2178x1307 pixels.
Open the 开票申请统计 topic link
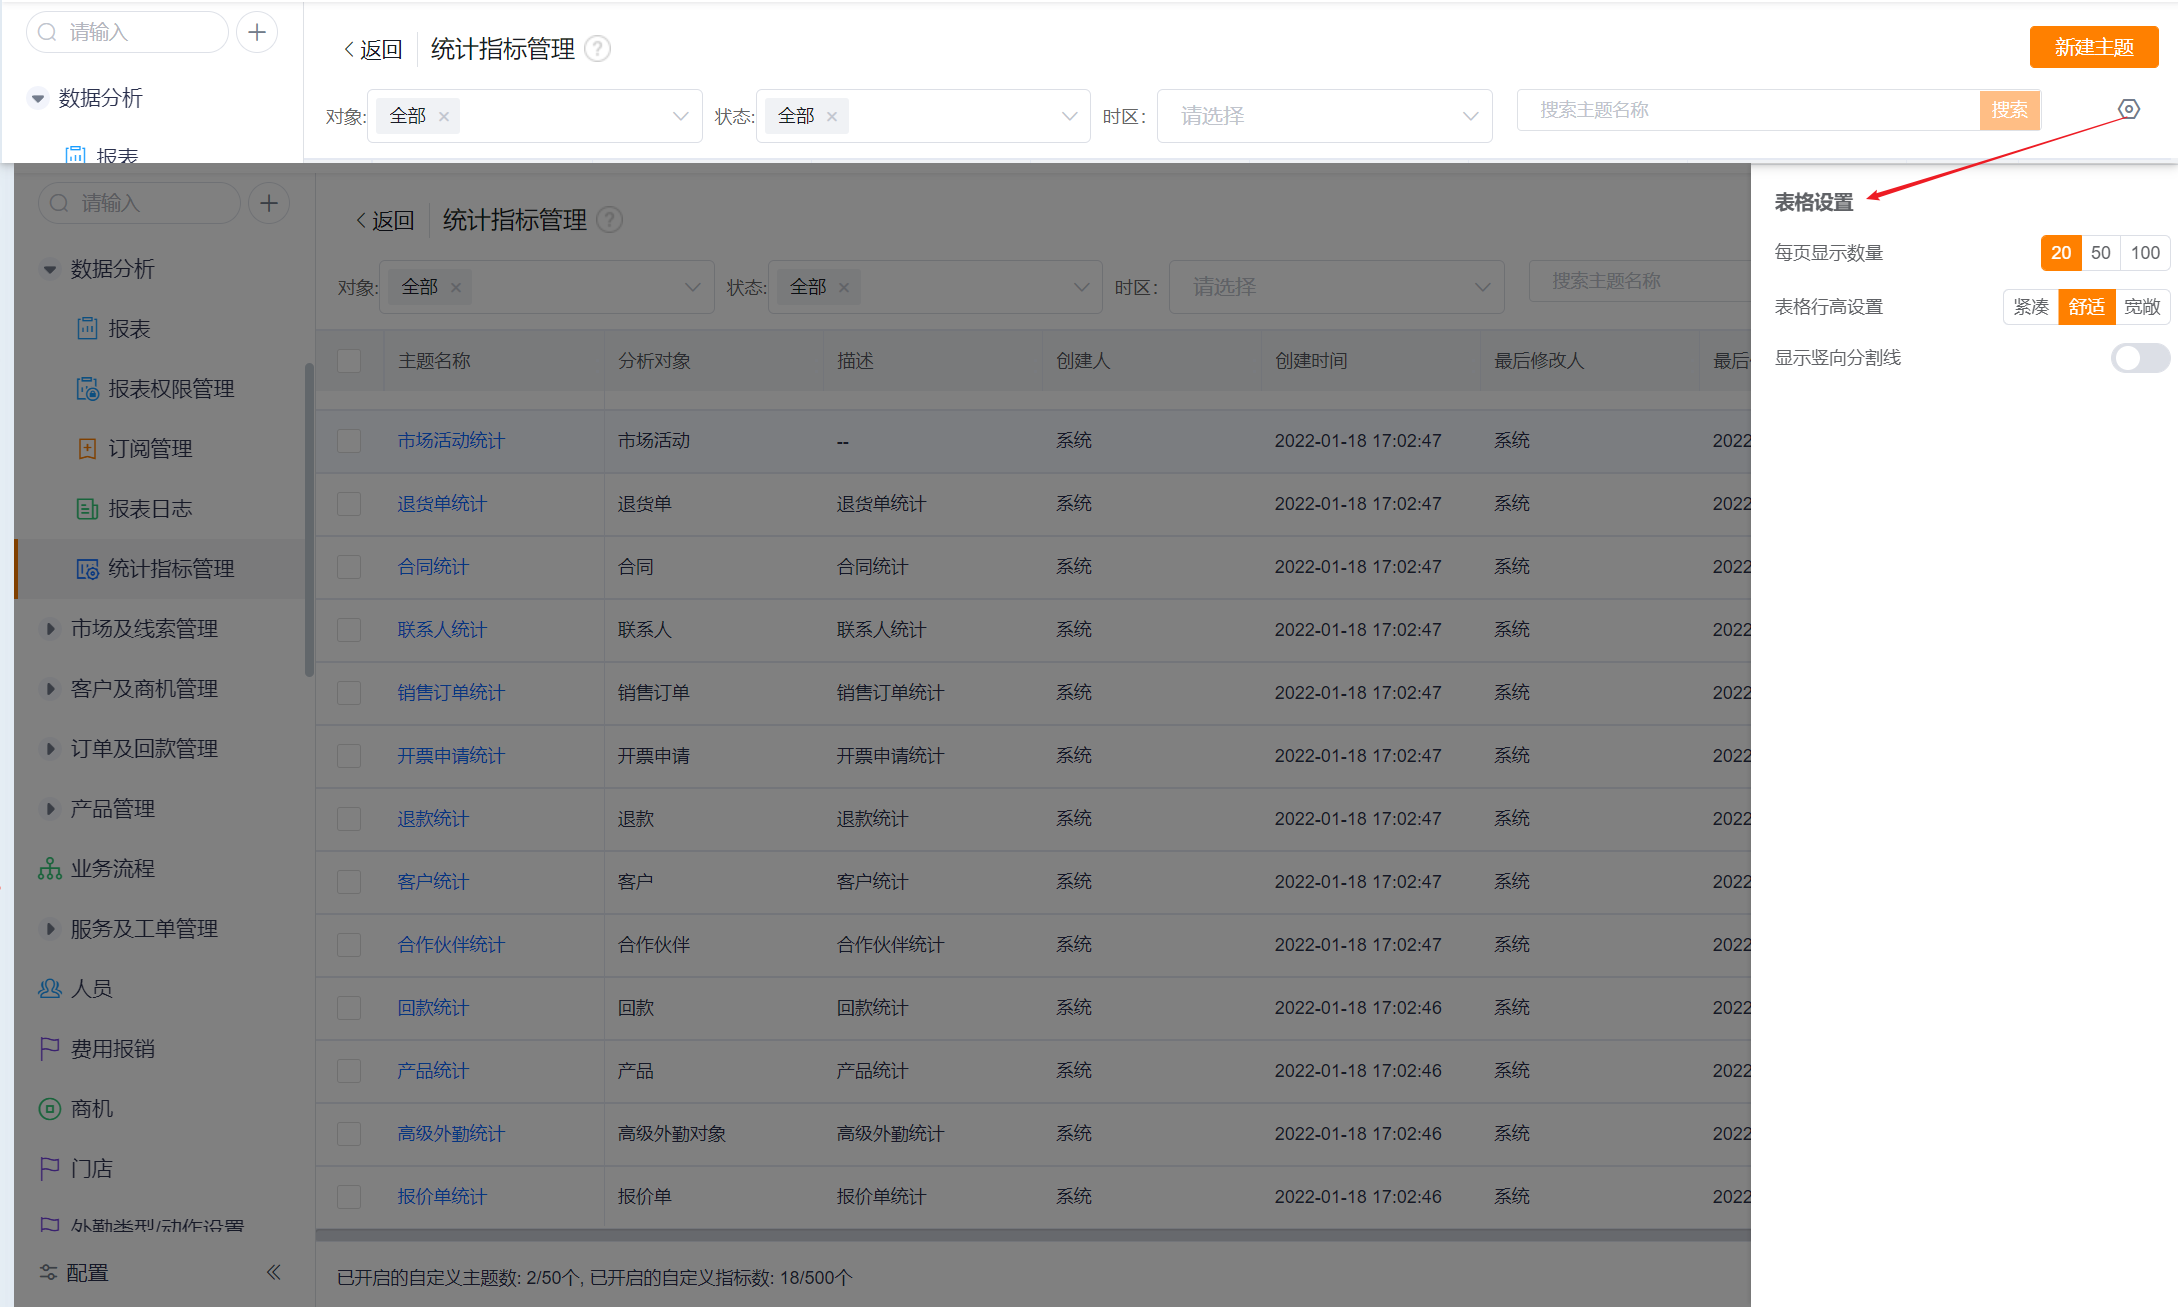(x=451, y=756)
